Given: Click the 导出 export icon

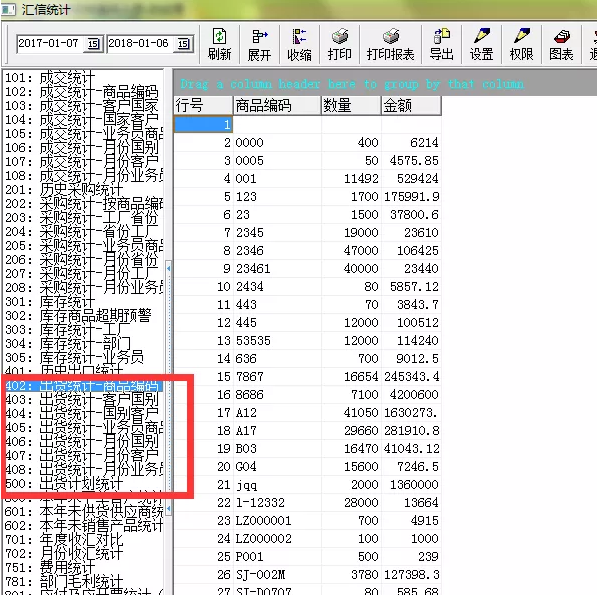Looking at the screenshot, I should pyautogui.click(x=441, y=44).
